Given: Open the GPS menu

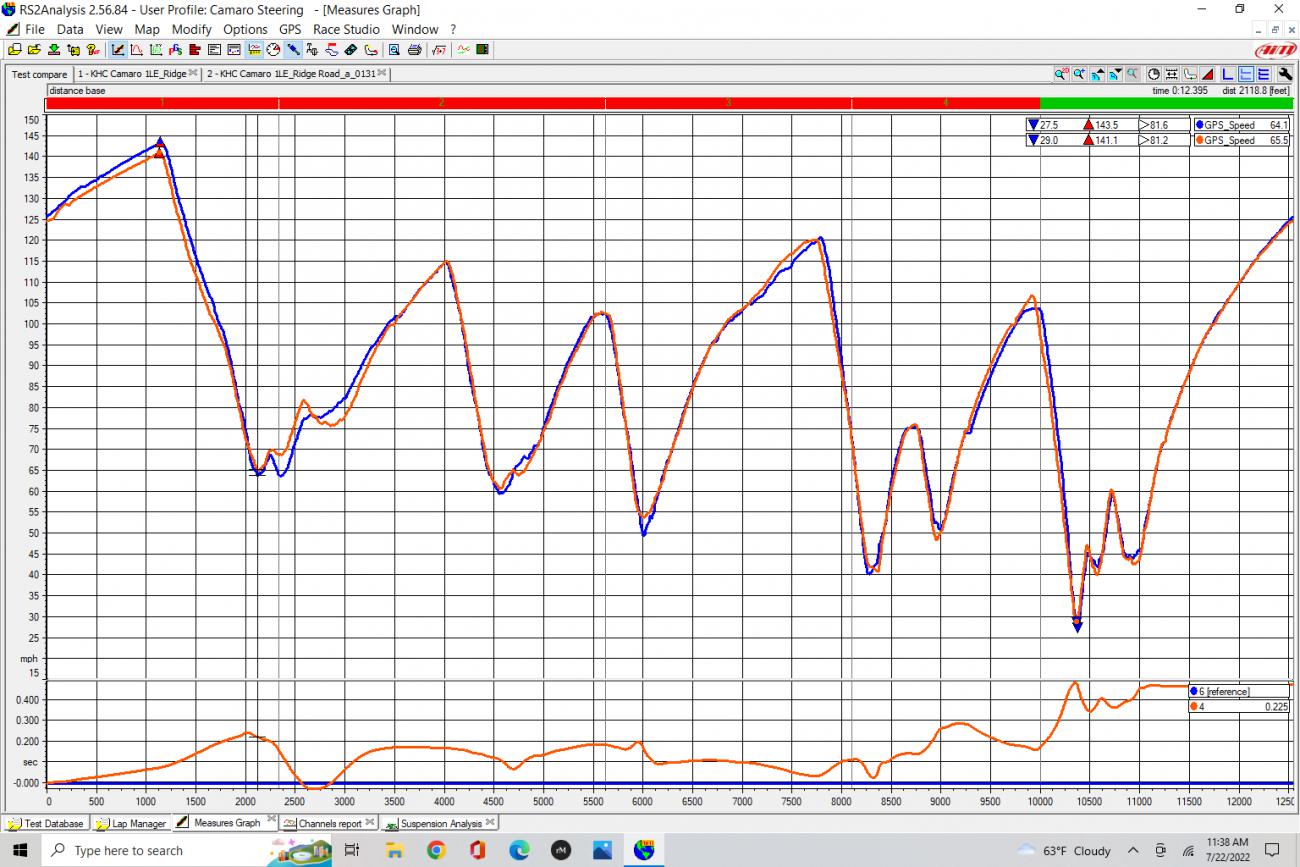Looking at the screenshot, I should [290, 29].
